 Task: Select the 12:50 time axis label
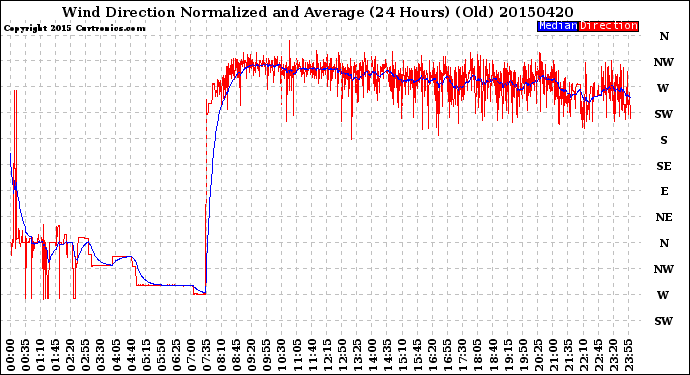point(342,355)
